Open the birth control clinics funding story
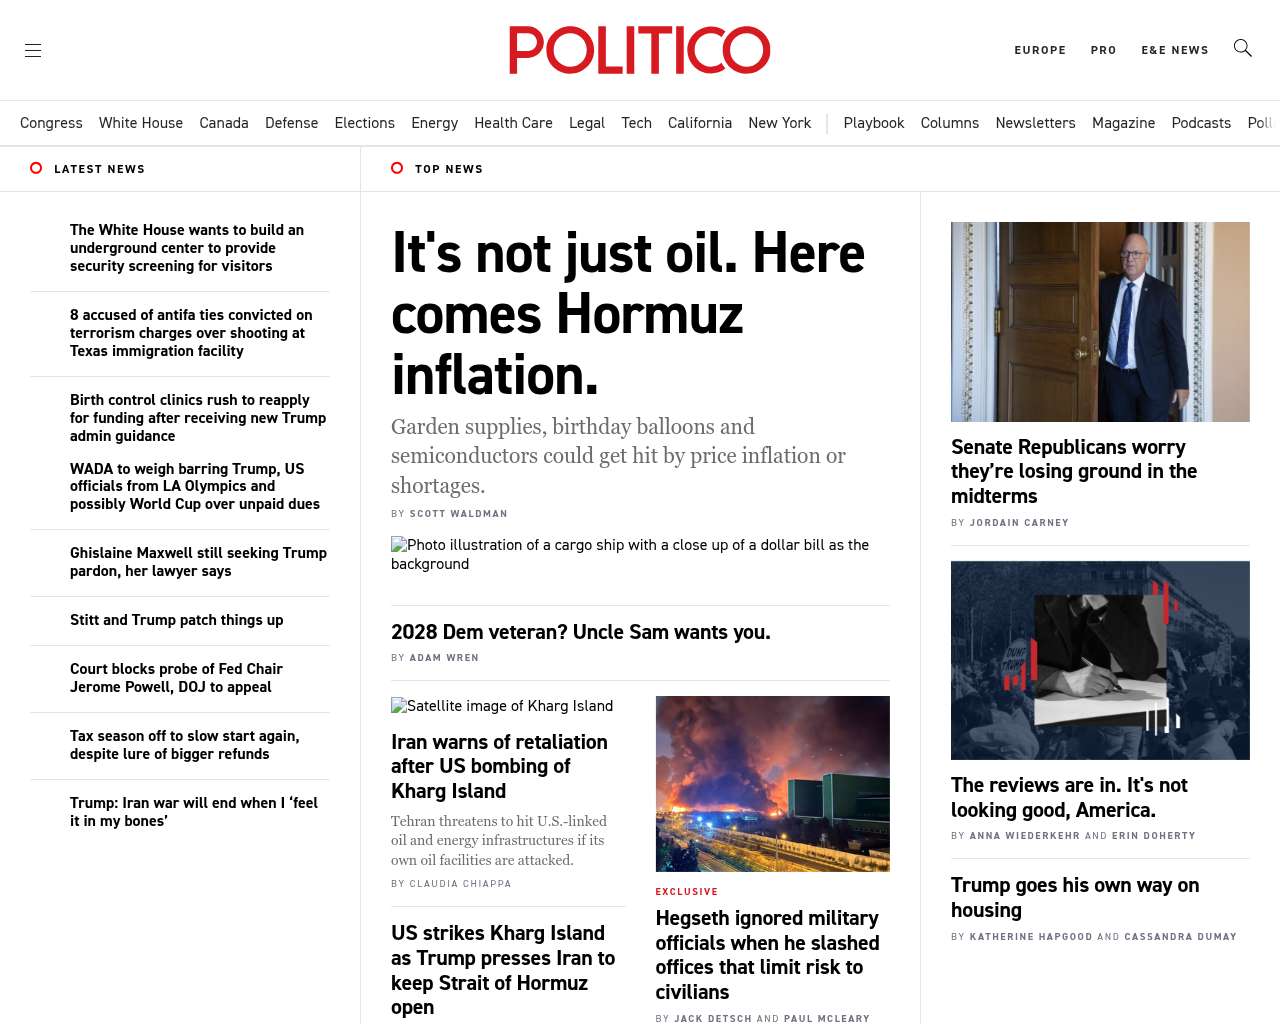The height and width of the screenshot is (1024, 1280). tap(198, 418)
